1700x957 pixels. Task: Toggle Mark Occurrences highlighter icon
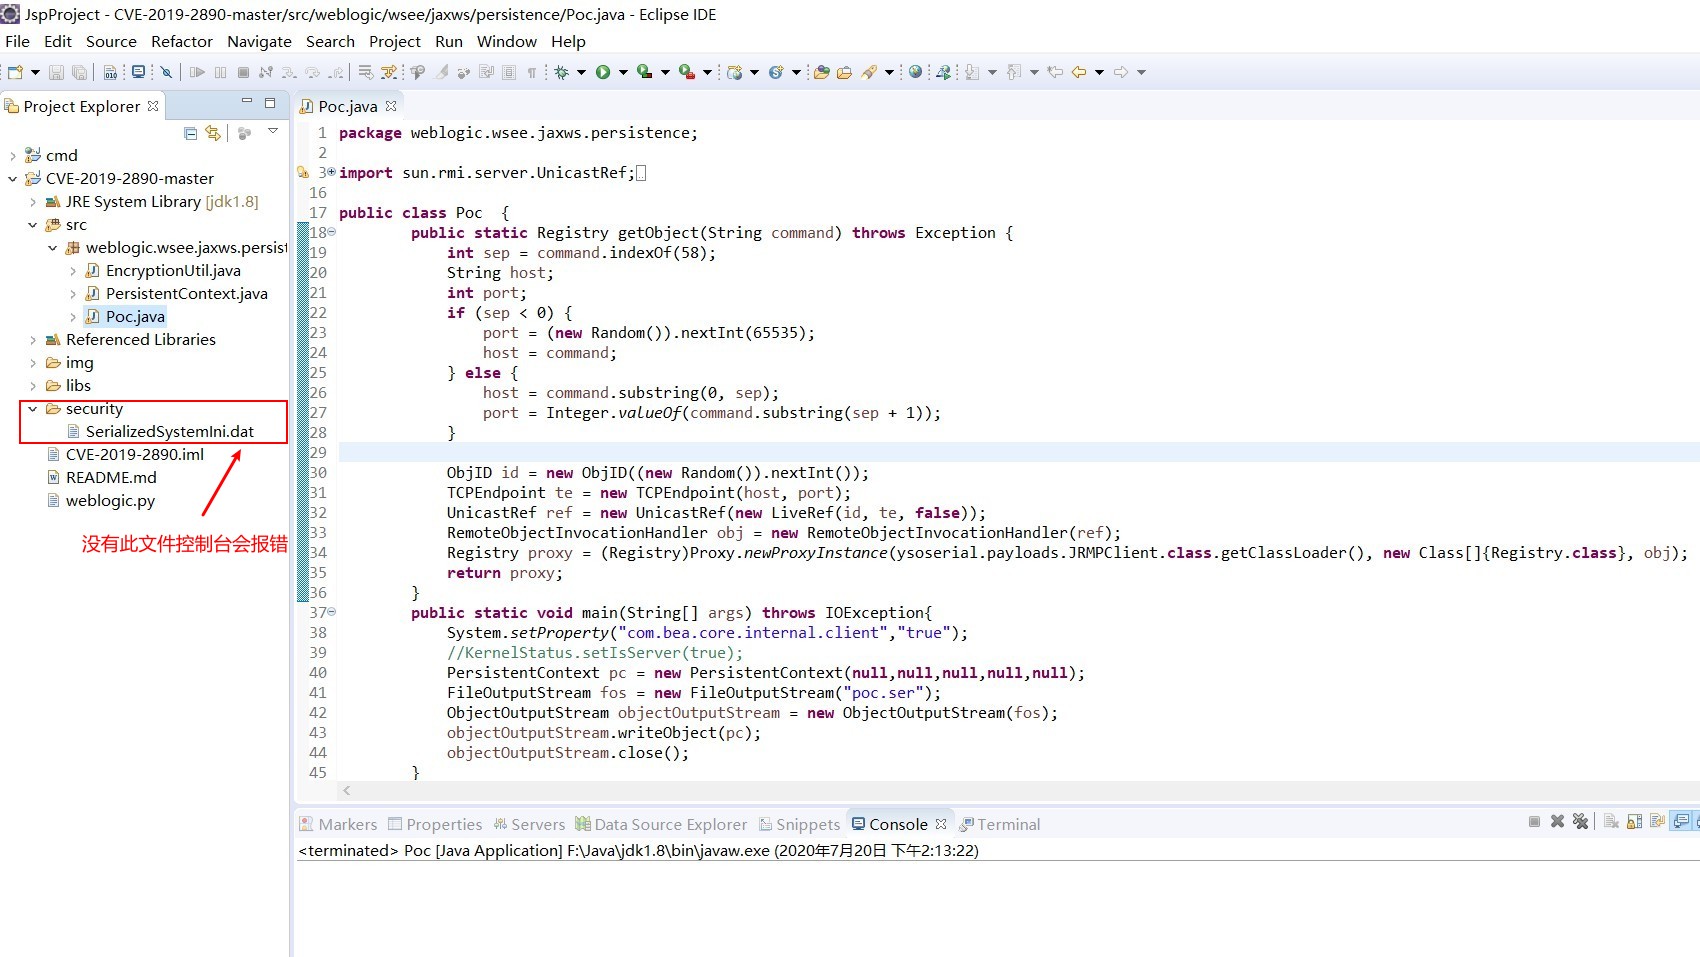(441, 72)
